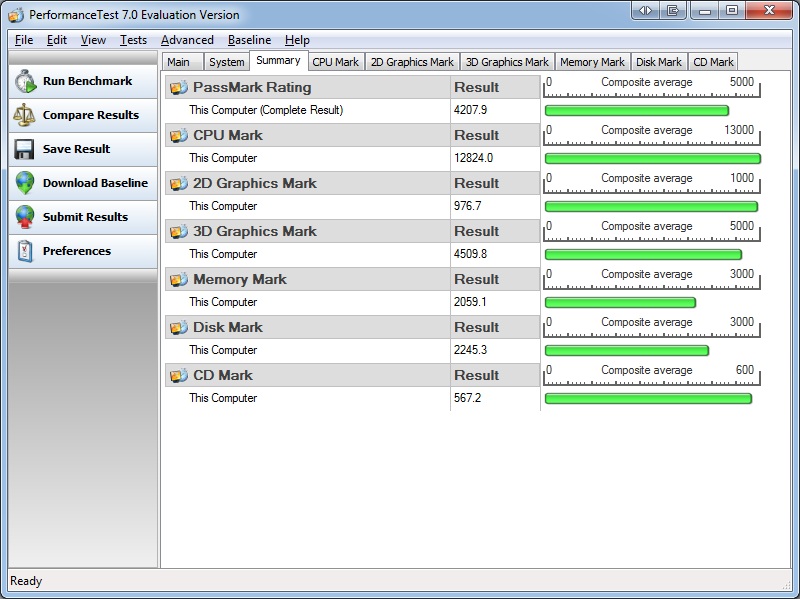Viewport: 800px width, 599px height.
Task: Click the Submit Results globe icon
Action: pyautogui.click(x=26, y=218)
